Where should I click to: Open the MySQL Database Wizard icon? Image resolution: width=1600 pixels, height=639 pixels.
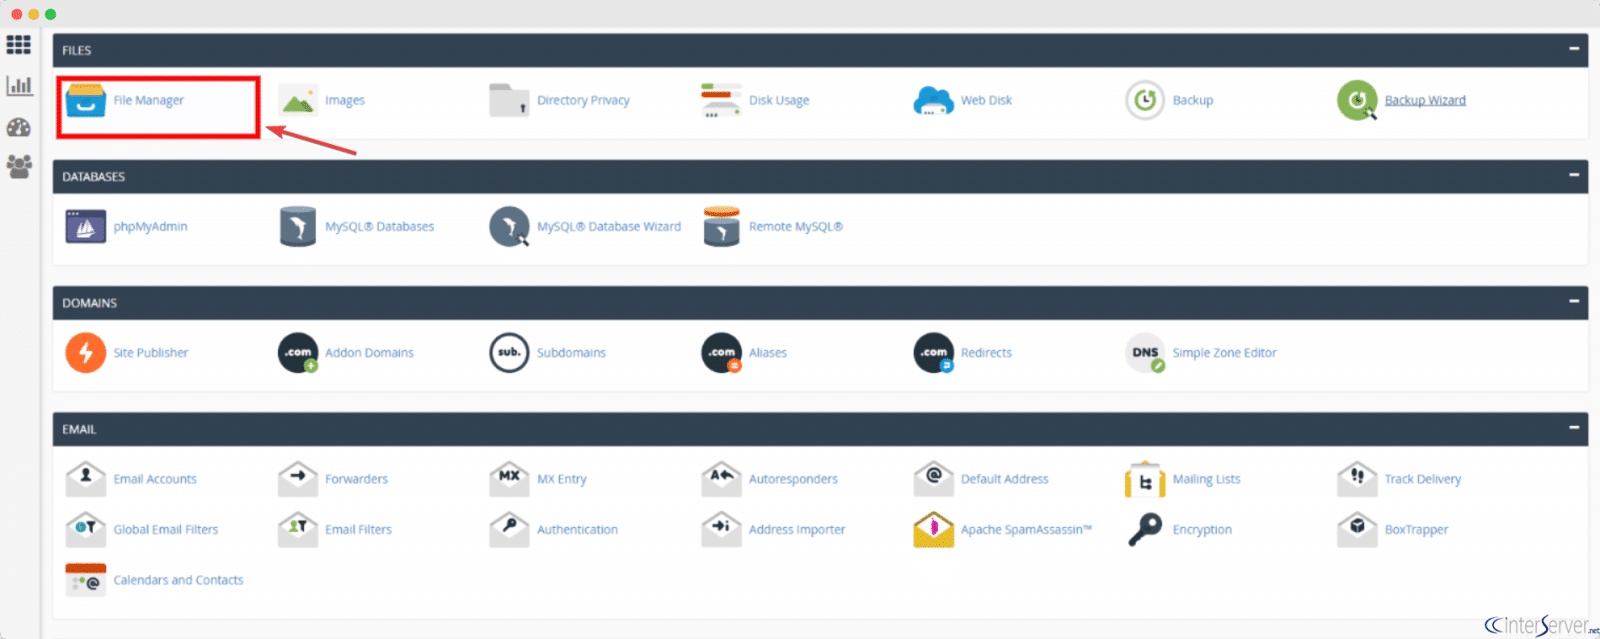coord(509,227)
